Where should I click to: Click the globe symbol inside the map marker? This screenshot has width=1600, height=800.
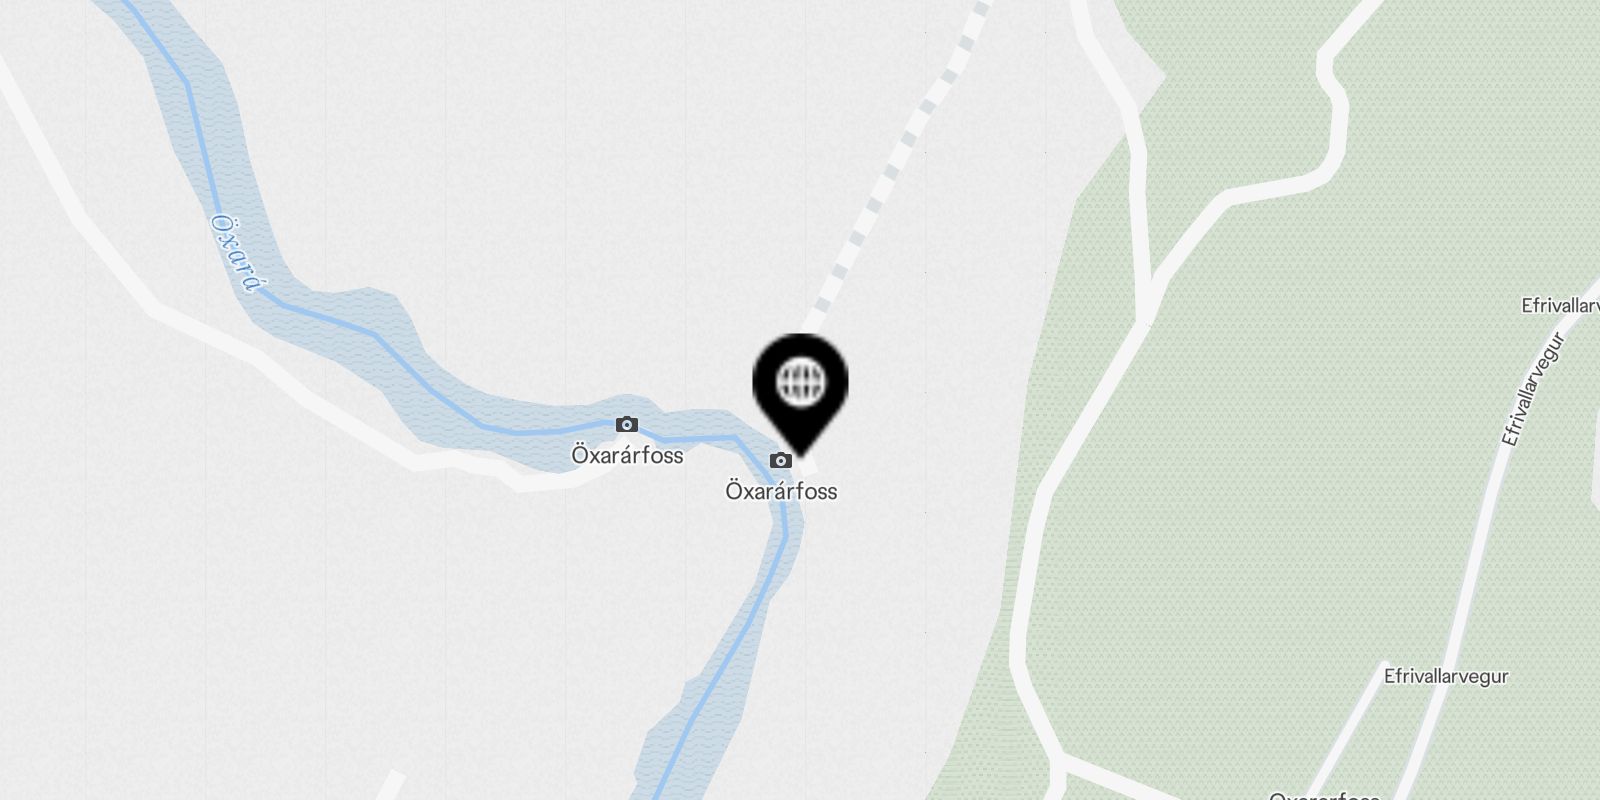tap(800, 381)
